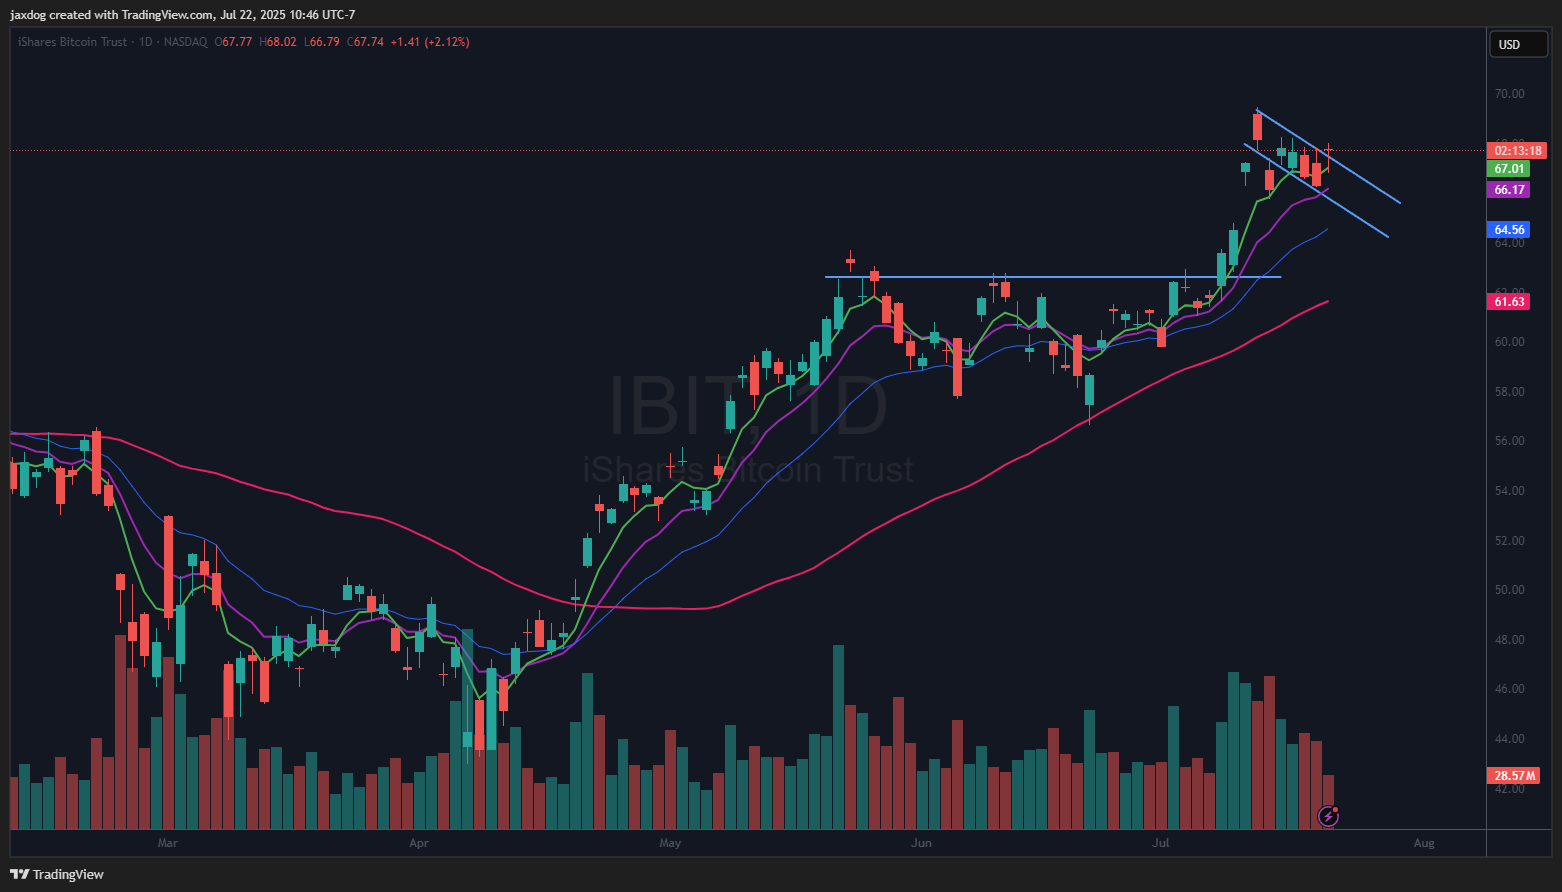Click the 'May' label on time axis
Viewport: 1562px width, 892px height.
coord(670,843)
